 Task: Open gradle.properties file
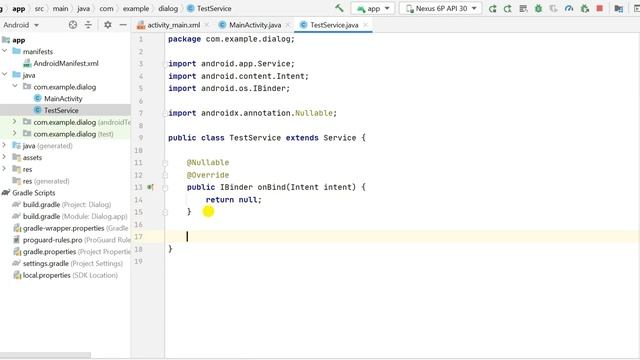[49, 252]
